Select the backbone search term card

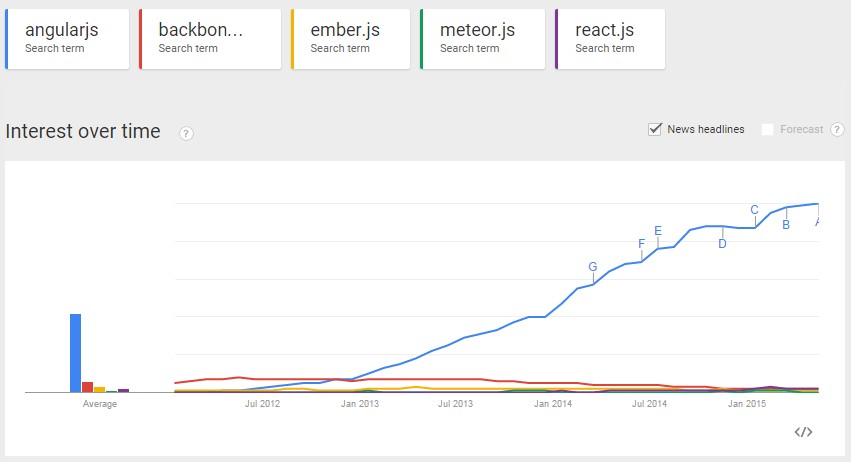[210, 39]
